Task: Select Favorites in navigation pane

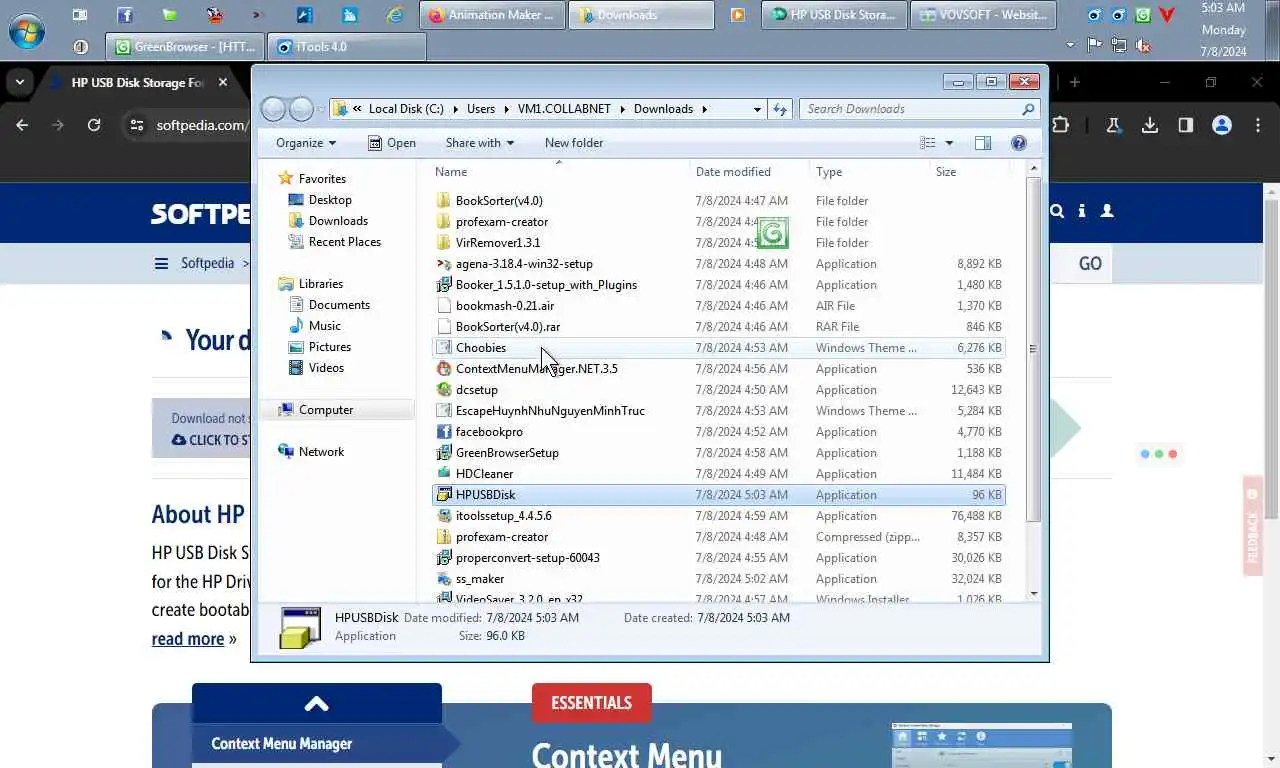Action: [322, 178]
